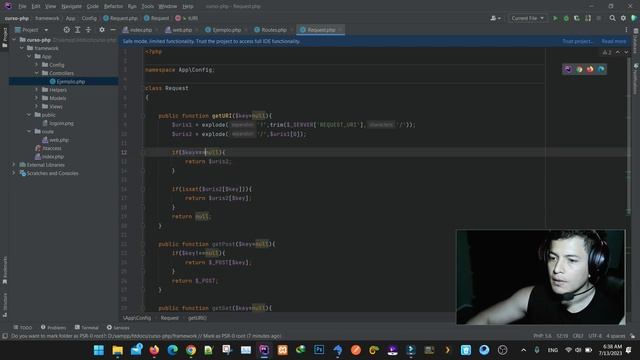
Task: Toggle the Project tool window sidebar button
Action: click(x=5, y=37)
